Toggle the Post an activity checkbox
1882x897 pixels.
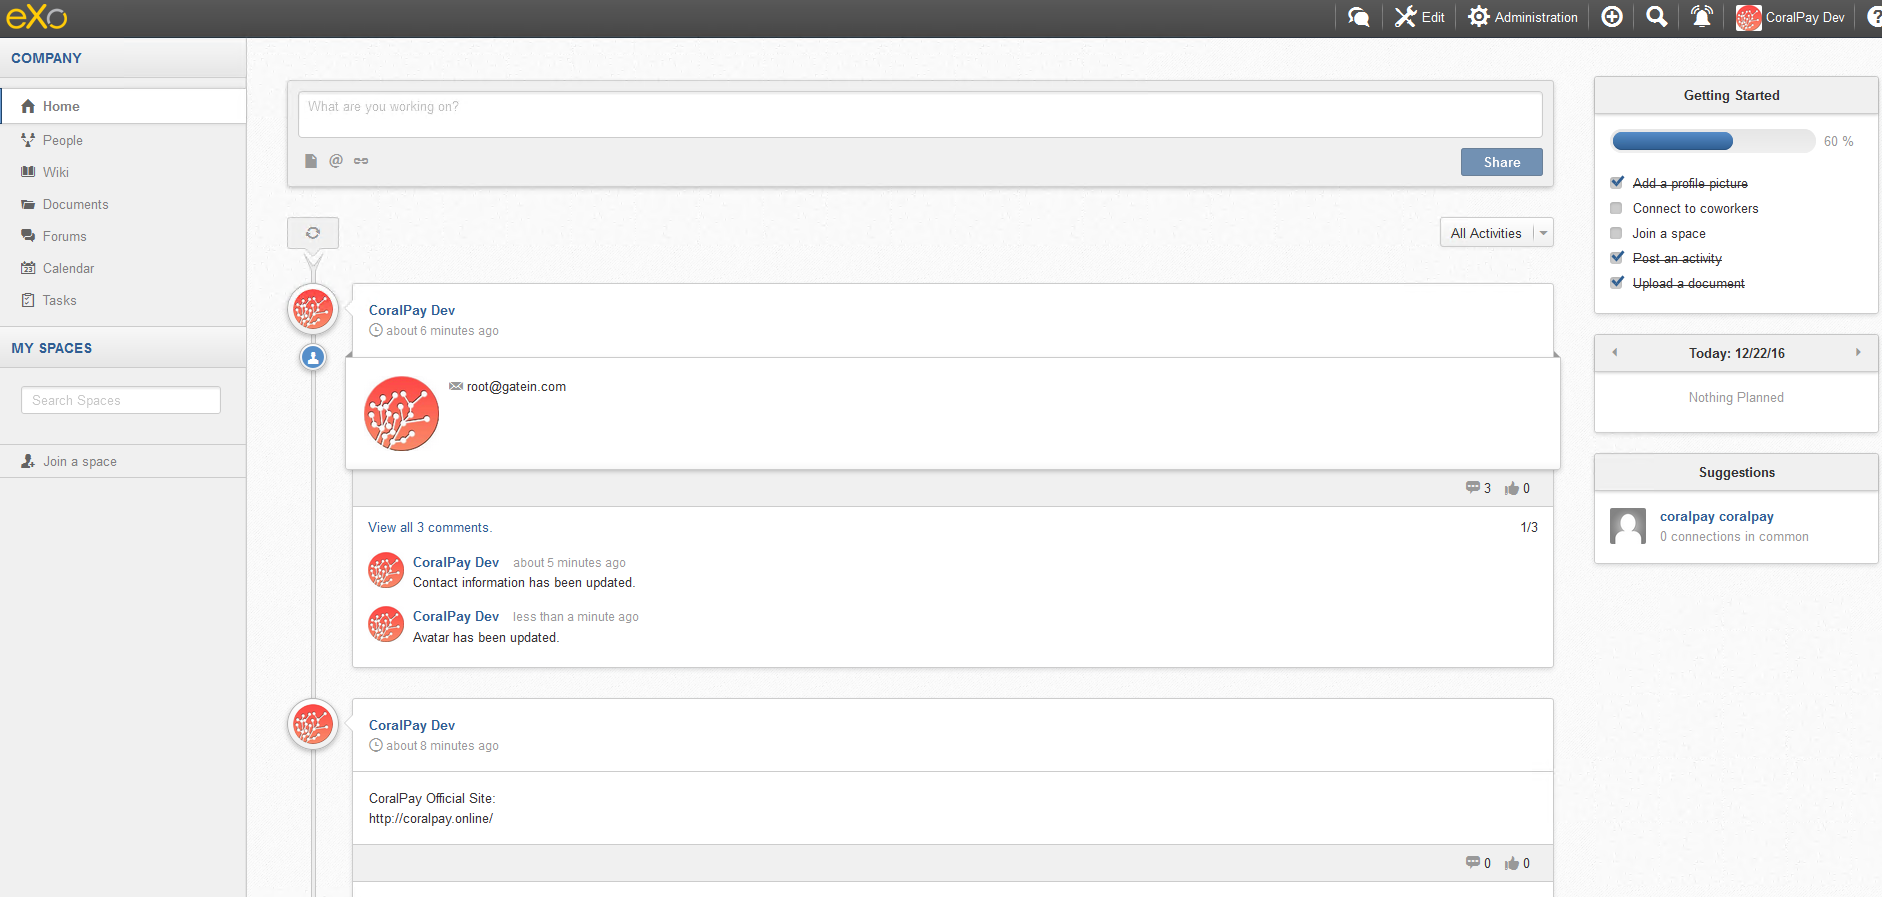click(1617, 257)
